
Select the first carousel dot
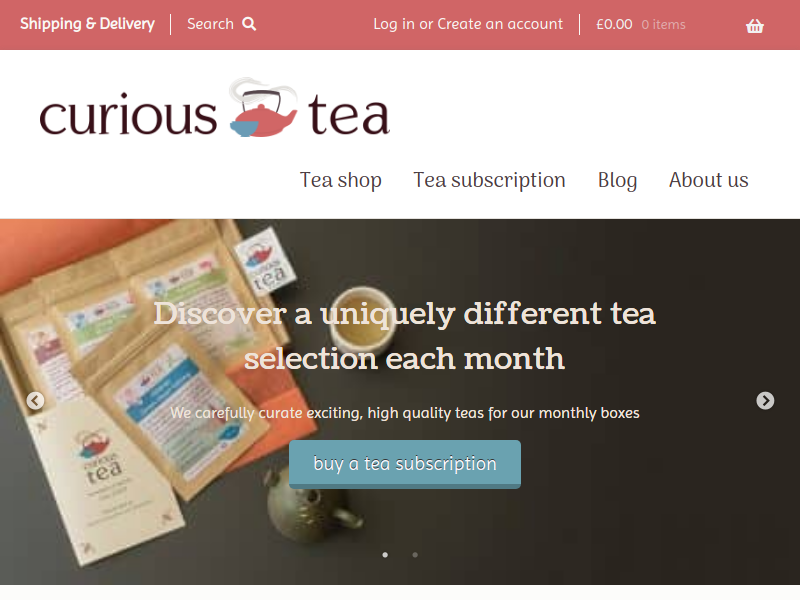point(385,555)
